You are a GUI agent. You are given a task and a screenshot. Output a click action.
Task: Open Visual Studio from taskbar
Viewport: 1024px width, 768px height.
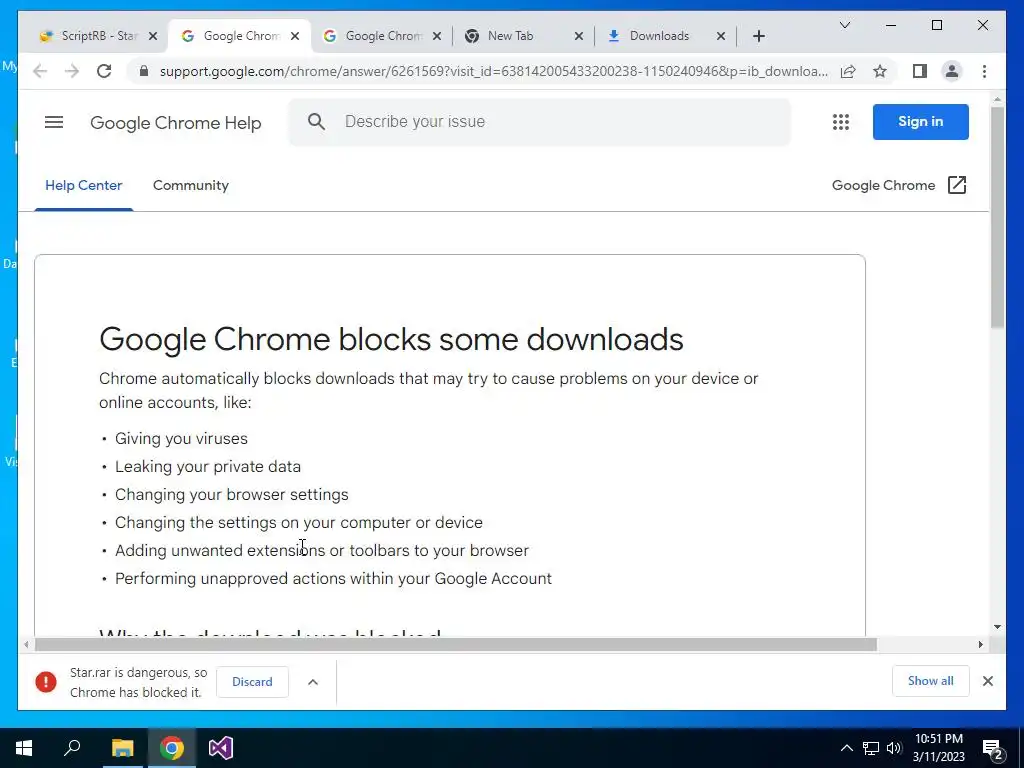pyautogui.click(x=221, y=748)
